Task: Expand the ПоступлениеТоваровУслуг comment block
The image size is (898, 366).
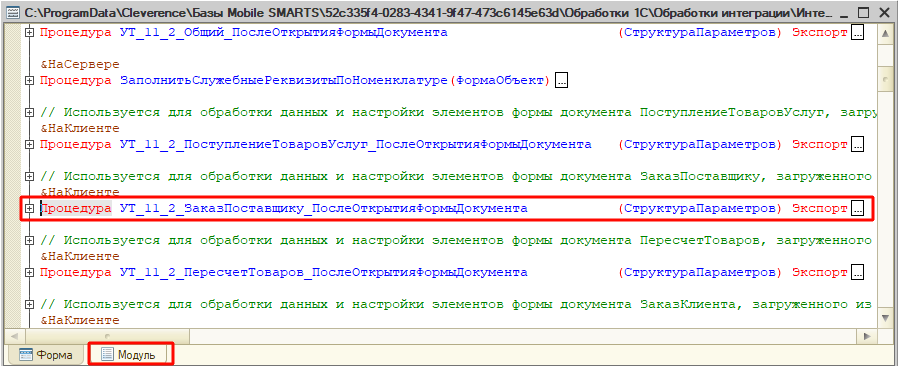Action: pos(29,113)
